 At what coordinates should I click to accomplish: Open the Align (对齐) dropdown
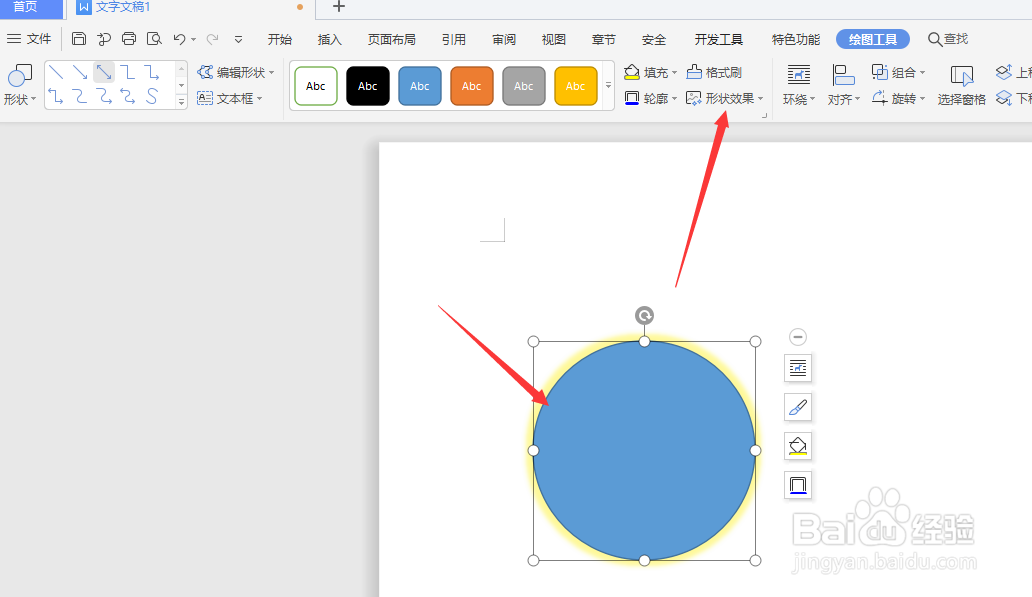pos(844,85)
